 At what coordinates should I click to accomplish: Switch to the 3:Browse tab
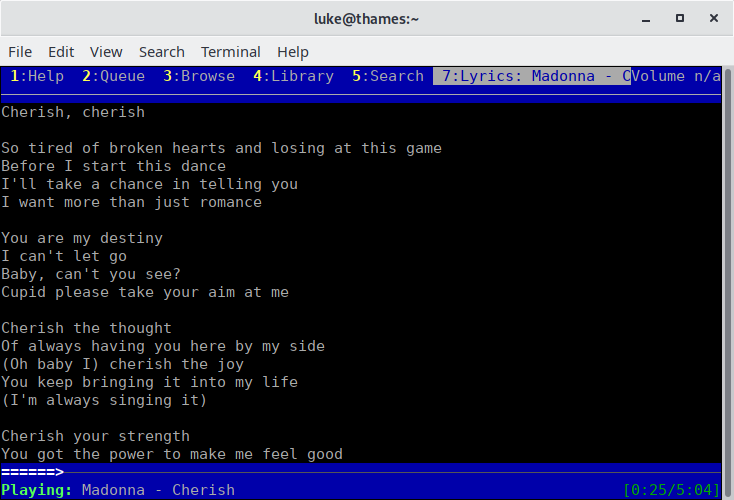click(199, 76)
